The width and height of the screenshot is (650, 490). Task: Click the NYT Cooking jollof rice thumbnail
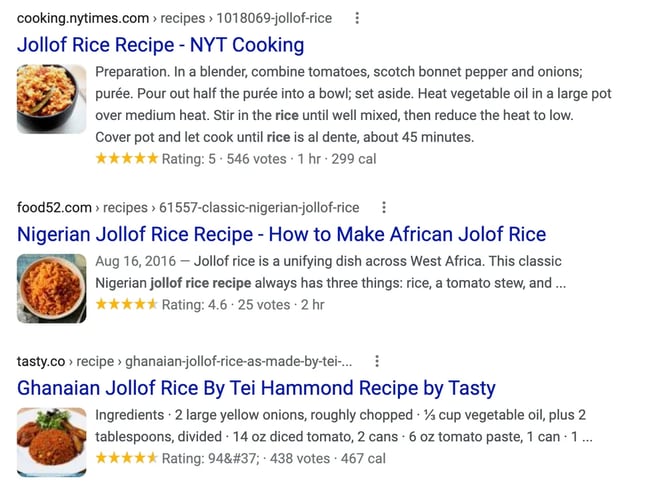click(x=51, y=100)
